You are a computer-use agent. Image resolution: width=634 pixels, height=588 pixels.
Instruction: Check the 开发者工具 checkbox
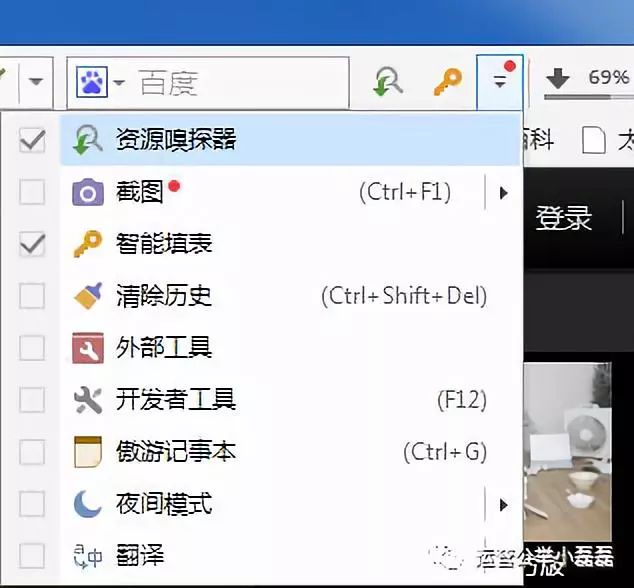click(x=32, y=400)
